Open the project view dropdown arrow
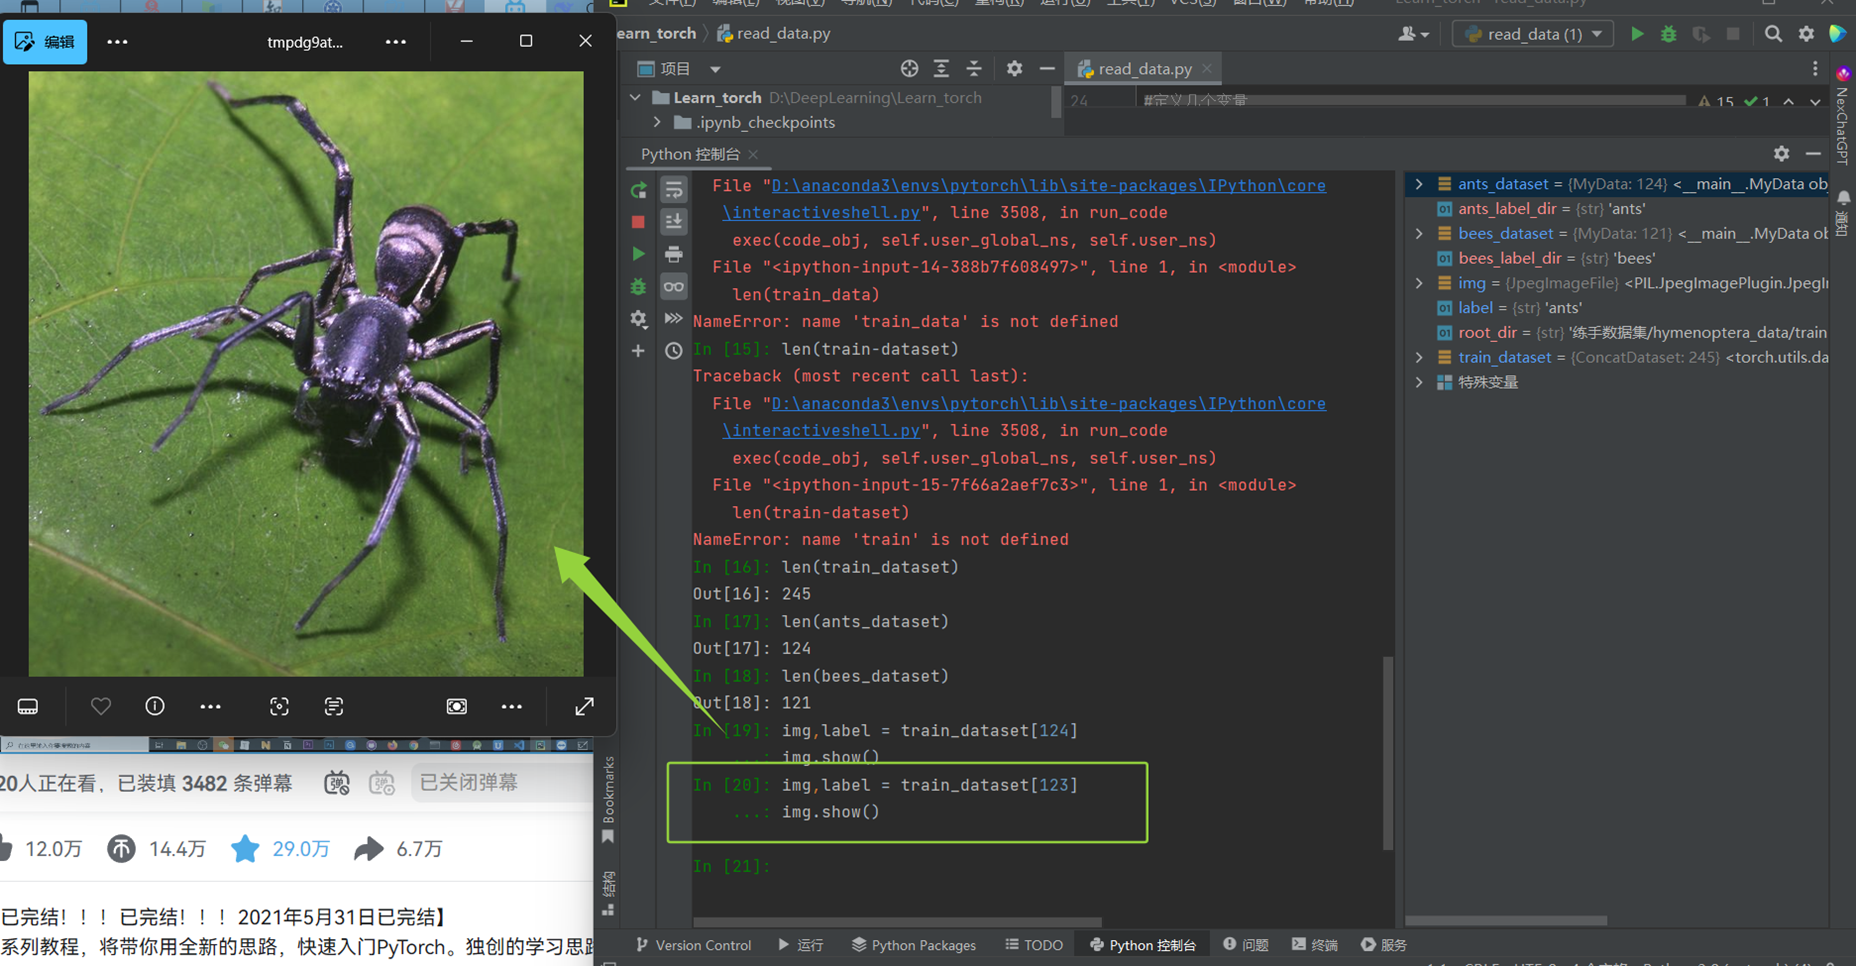 click(715, 69)
